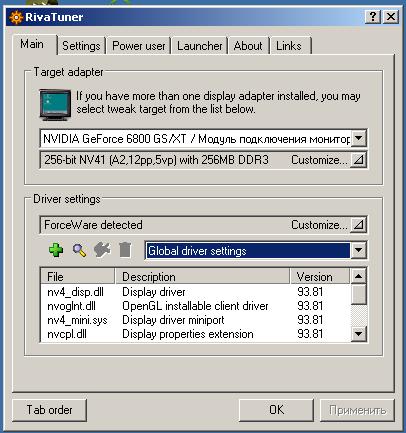The image size is (406, 433).
Task: Click the question mark help button
Action: tap(373, 16)
